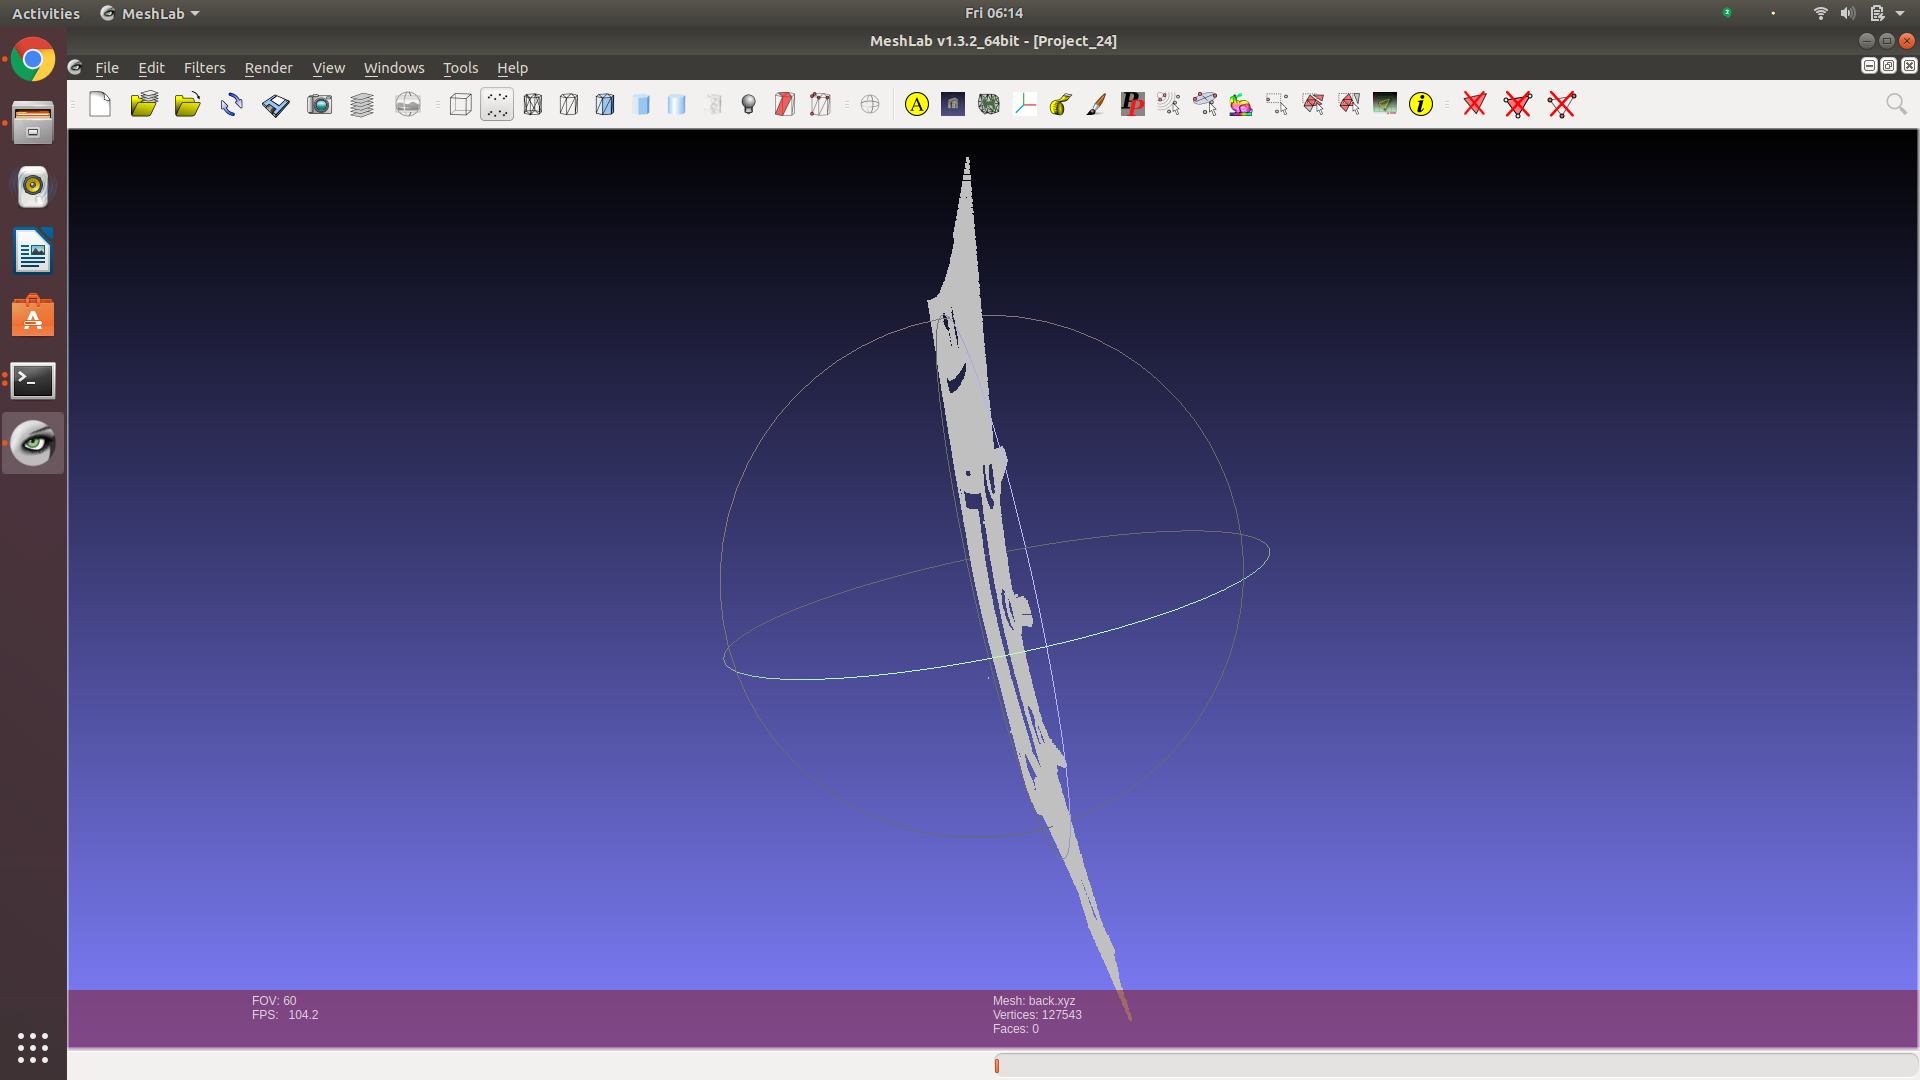The image size is (1920, 1080).
Task: Open the Filters menu
Action: click(x=204, y=67)
